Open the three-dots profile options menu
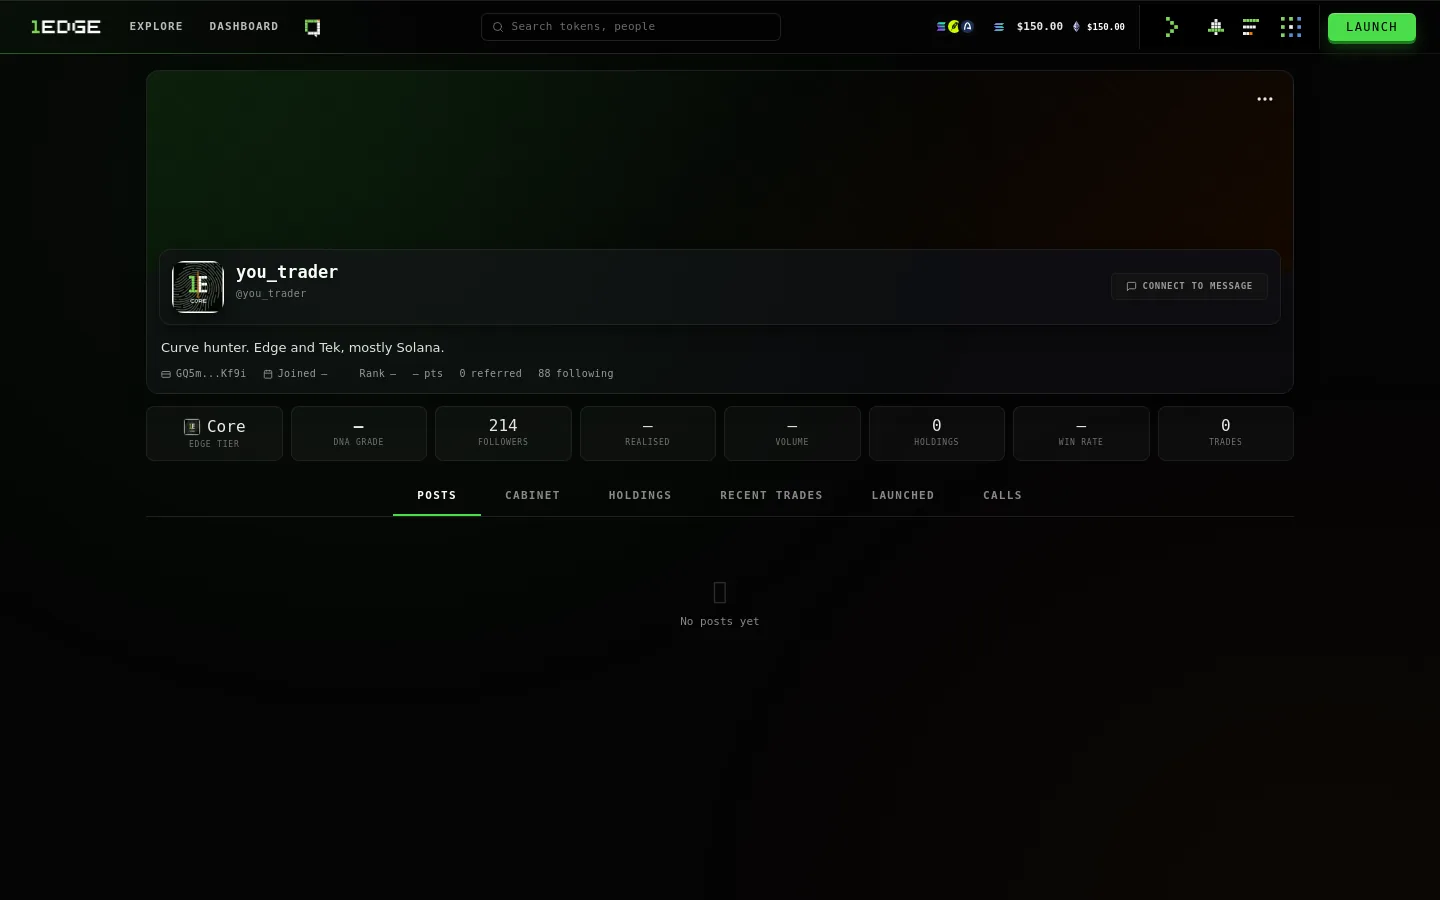Image resolution: width=1440 pixels, height=900 pixels. click(x=1265, y=99)
